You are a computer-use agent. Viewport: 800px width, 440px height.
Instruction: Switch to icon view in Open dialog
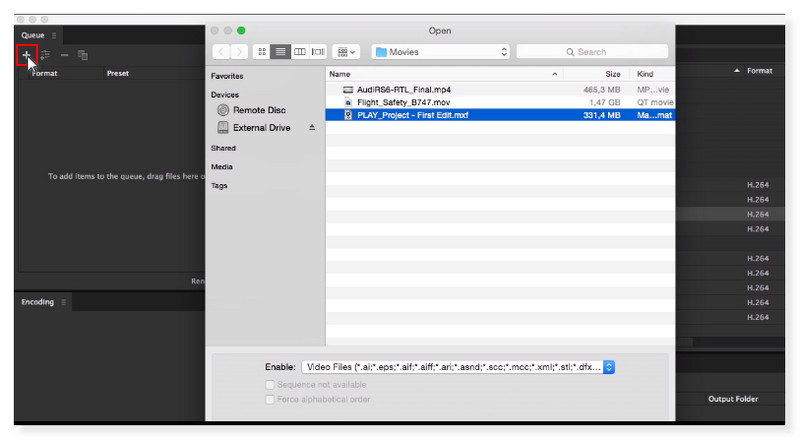[262, 52]
